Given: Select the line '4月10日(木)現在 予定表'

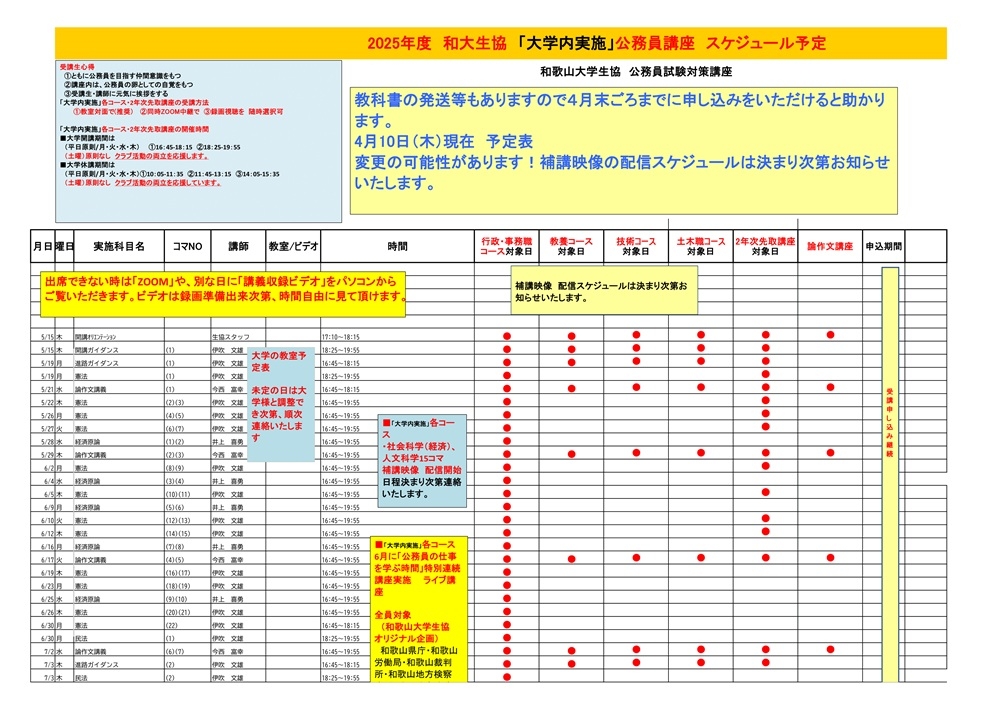Looking at the screenshot, I should [x=443, y=142].
